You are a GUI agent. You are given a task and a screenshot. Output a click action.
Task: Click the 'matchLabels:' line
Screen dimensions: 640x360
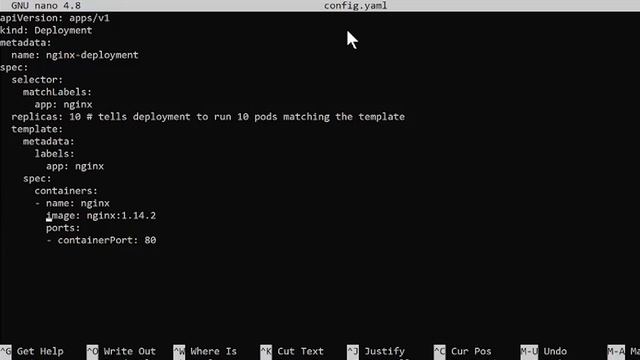(58, 92)
